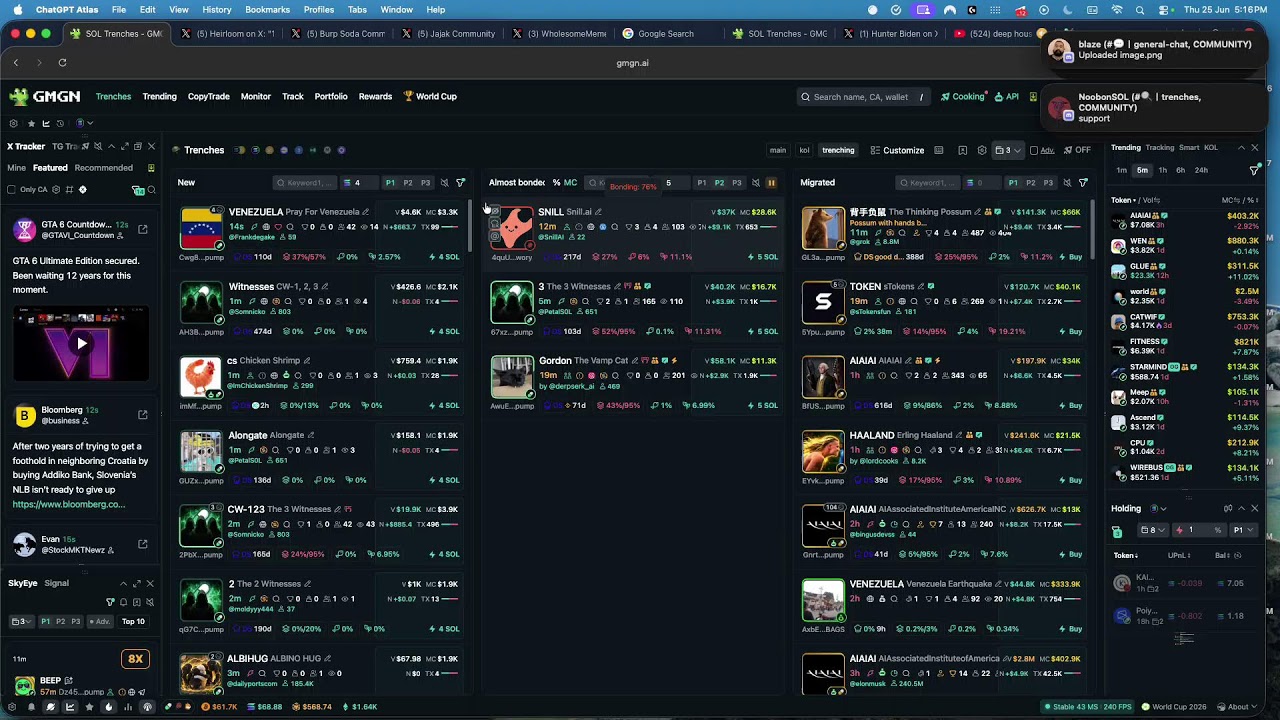The height and width of the screenshot is (720, 1280).
Task: Toggle the MC option in Almost bonded header
Action: [570, 183]
